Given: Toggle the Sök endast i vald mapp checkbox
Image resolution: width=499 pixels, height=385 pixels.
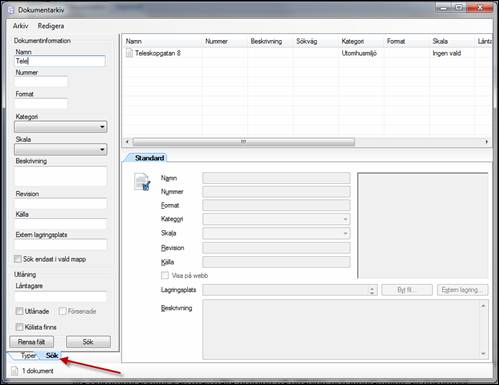Looking at the screenshot, I should (x=18, y=259).
